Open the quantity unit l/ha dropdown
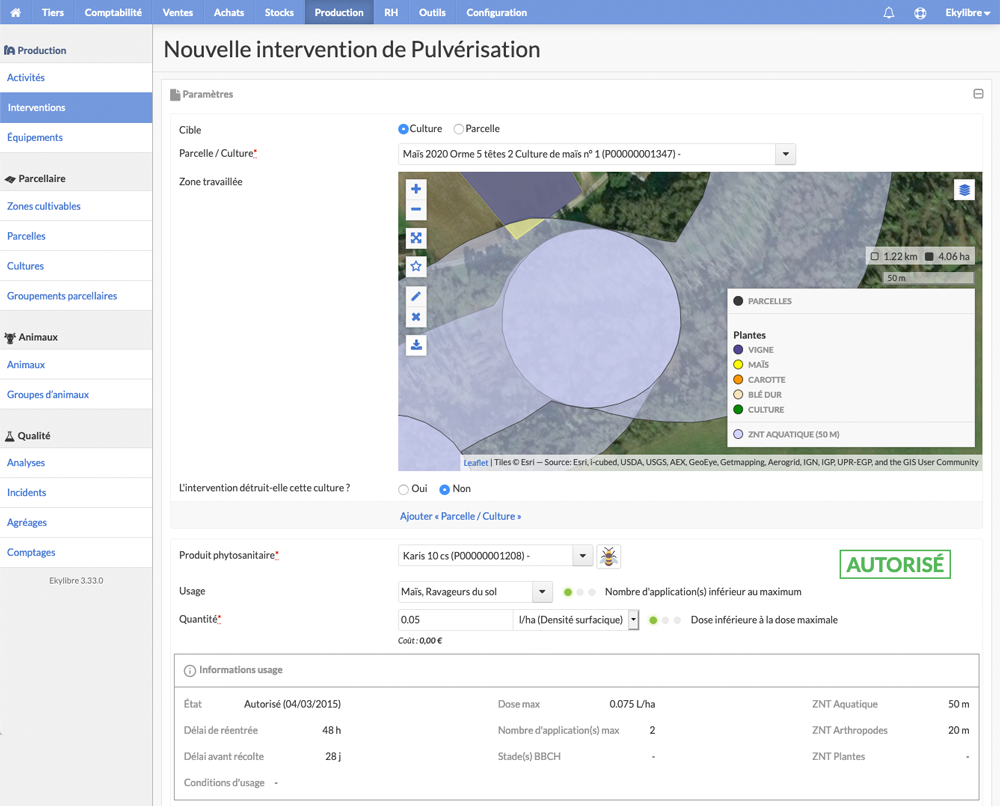Screen dimensions: 1000x806 tap(633, 620)
